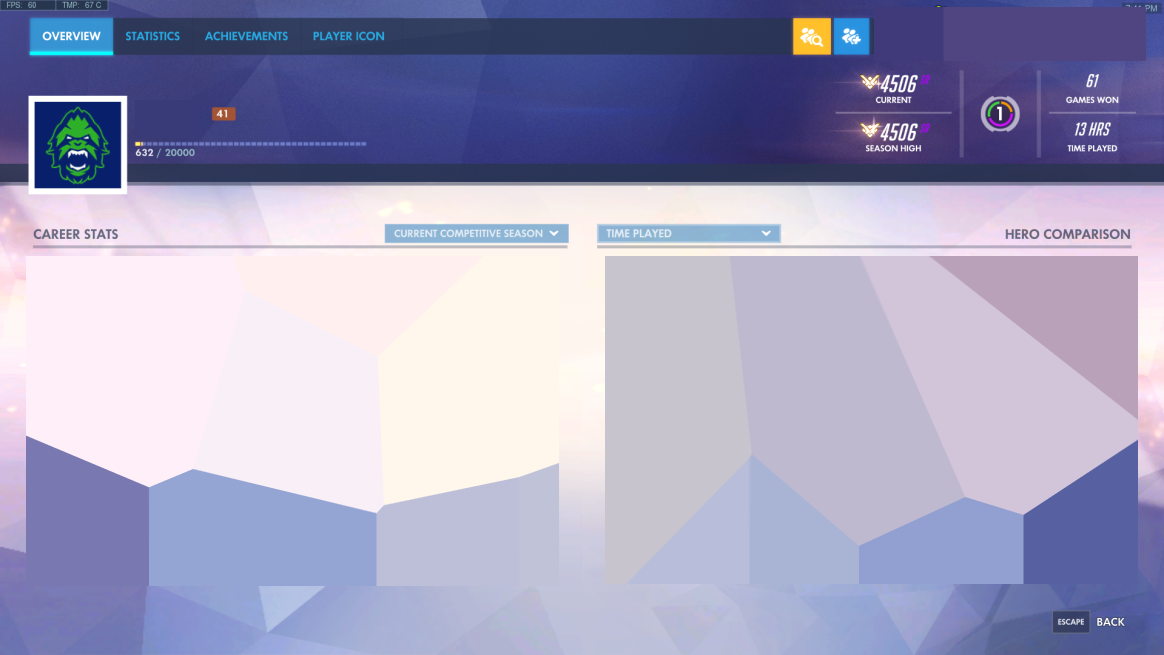Open the Current Competitive Season dropdown
Viewport: 1164px width, 655px height.
pyautogui.click(x=476, y=233)
